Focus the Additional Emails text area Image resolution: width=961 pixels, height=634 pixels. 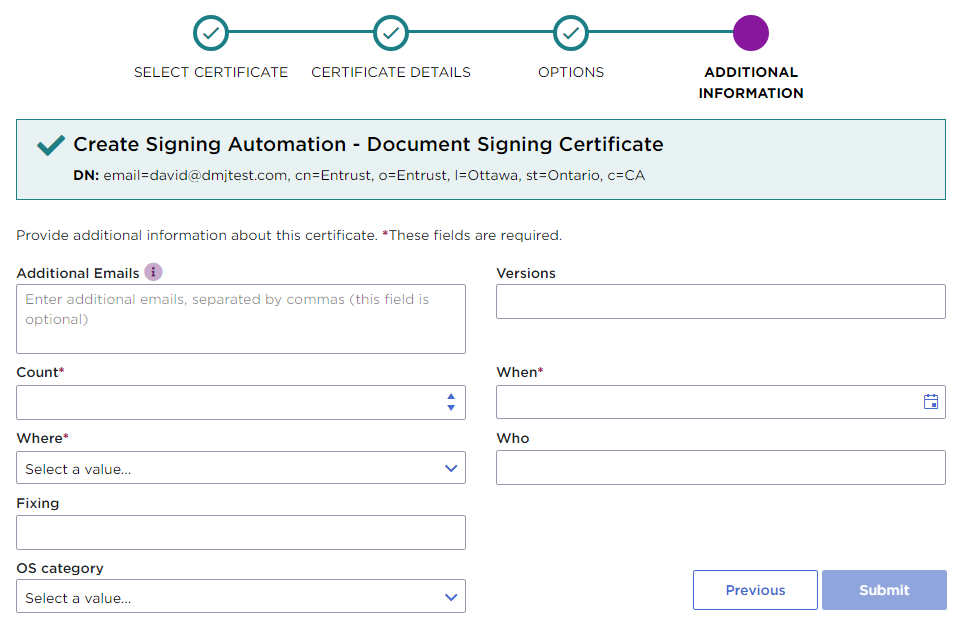240,319
